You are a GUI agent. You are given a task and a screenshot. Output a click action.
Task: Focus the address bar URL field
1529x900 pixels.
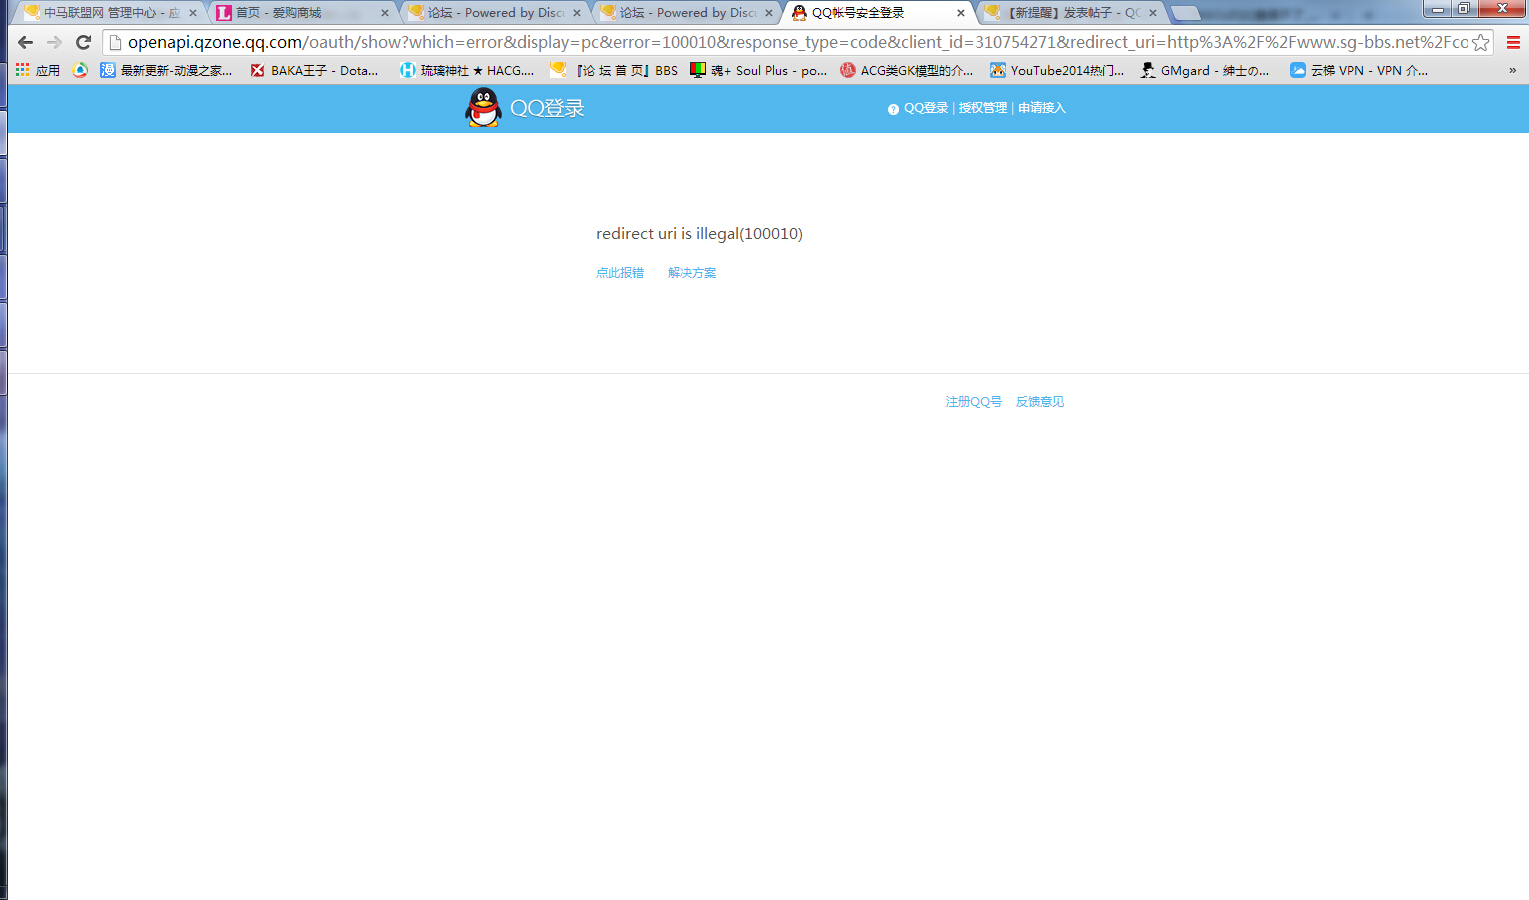point(798,42)
